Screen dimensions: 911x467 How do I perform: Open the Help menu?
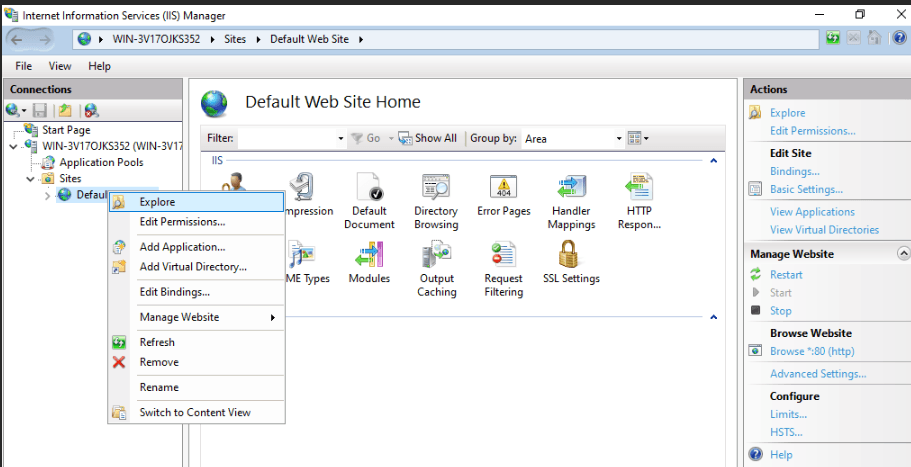click(99, 66)
